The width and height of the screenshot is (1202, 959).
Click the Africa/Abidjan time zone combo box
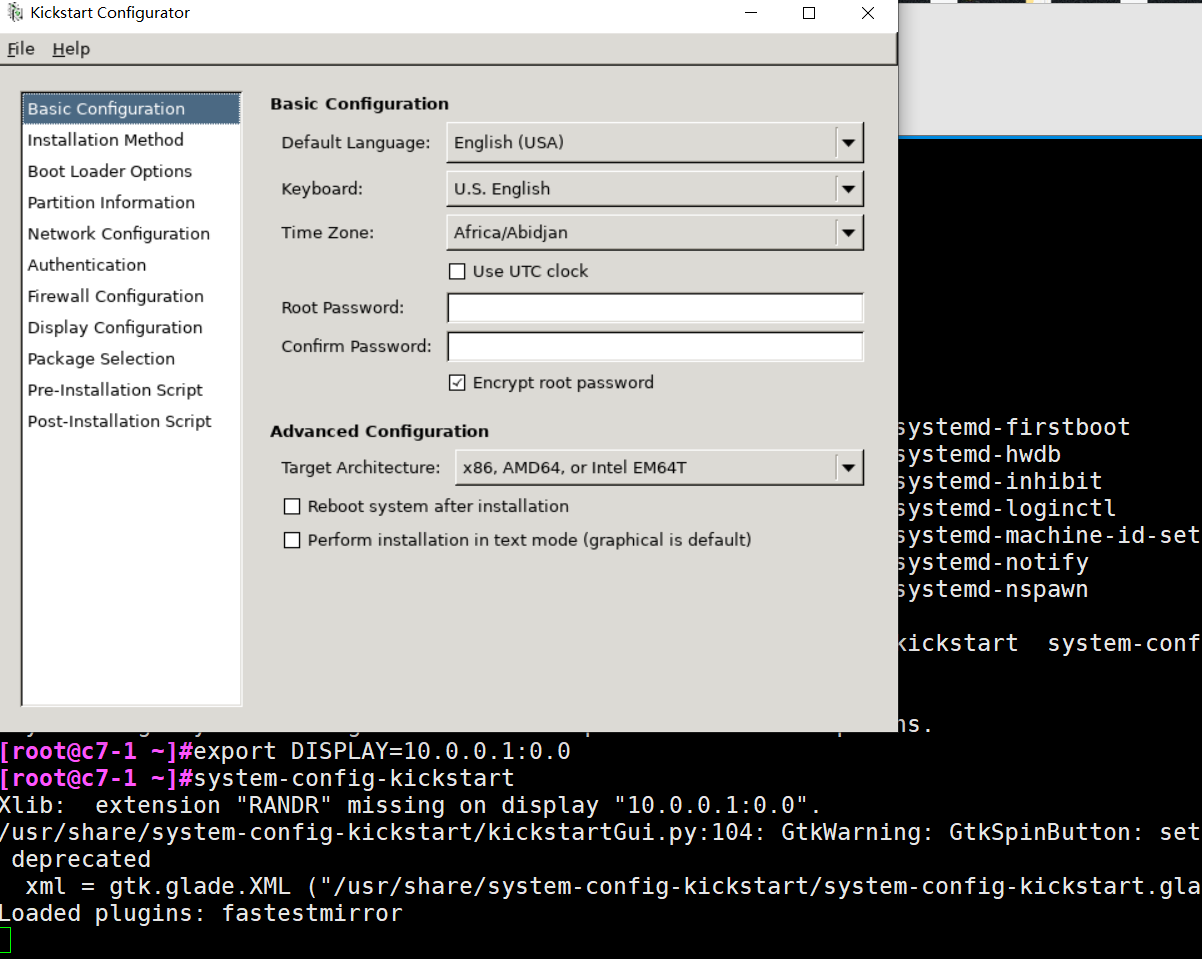654,232
